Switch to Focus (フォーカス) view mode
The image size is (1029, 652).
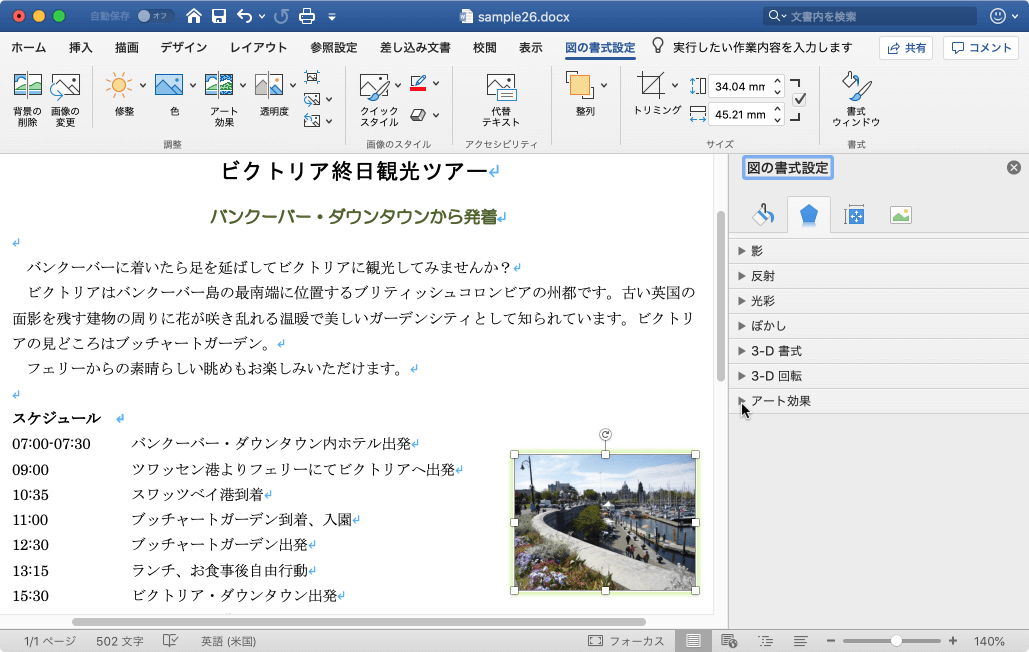(625, 641)
